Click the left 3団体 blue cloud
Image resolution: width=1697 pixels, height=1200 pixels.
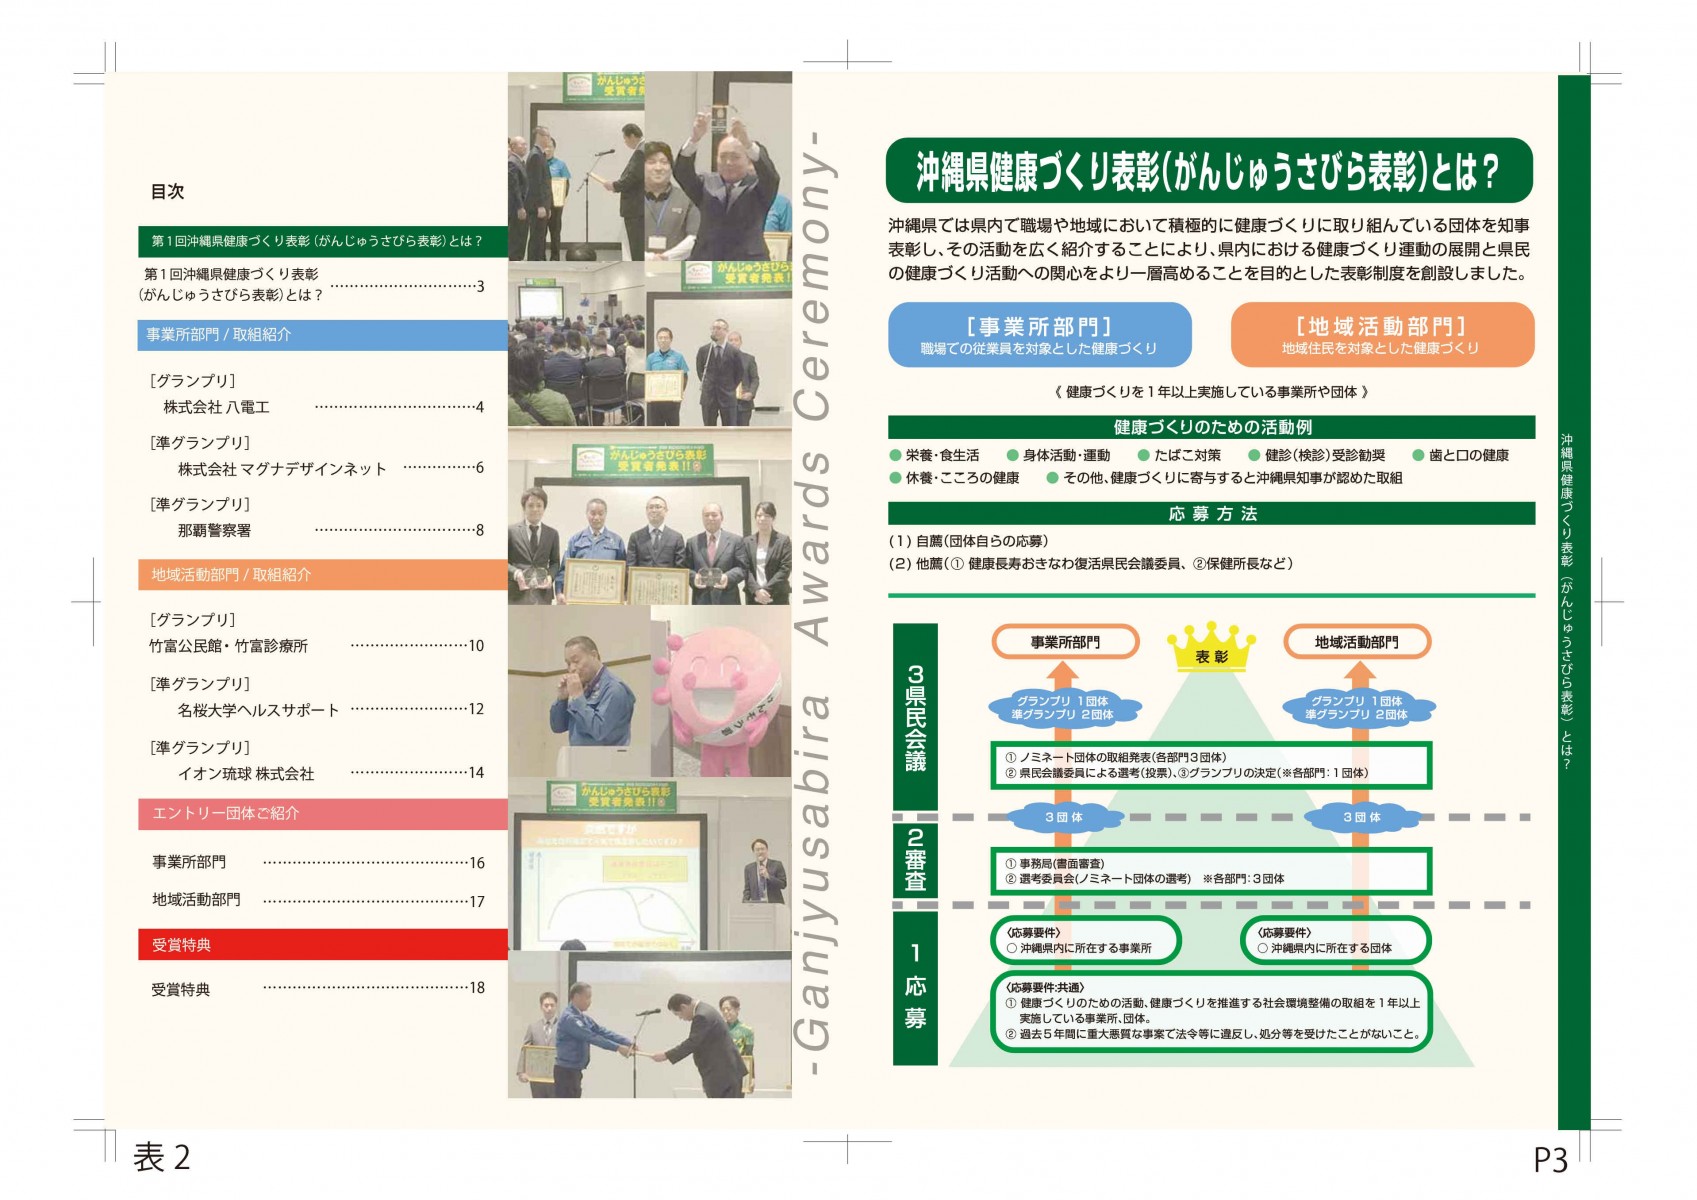[1063, 817]
